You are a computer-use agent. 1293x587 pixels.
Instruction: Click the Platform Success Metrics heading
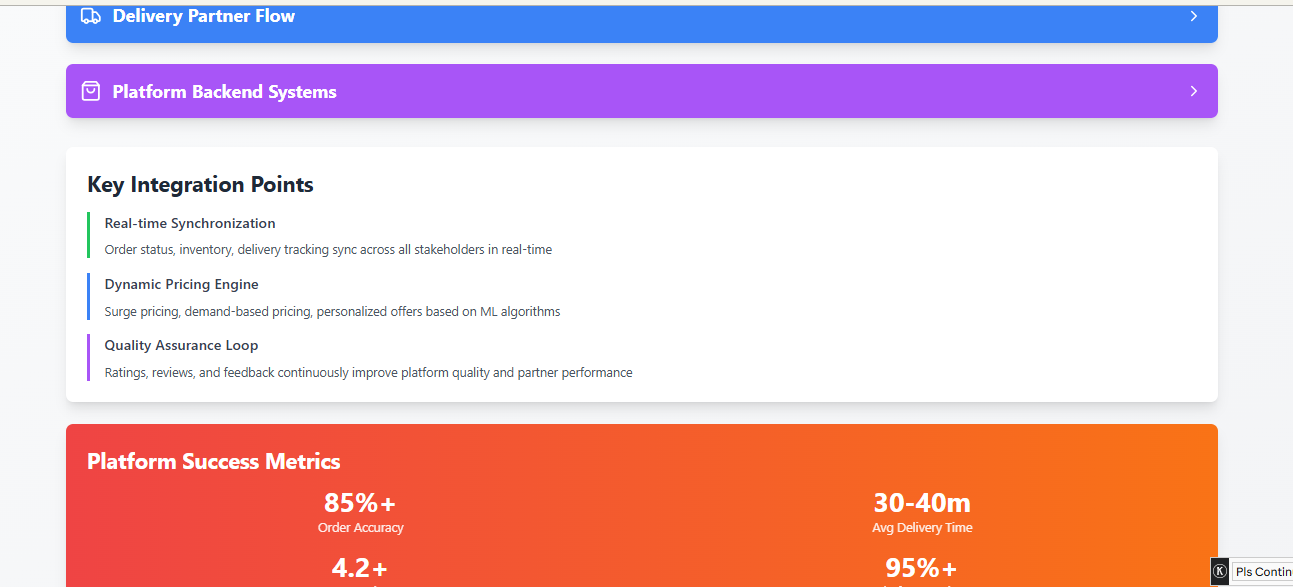point(214,461)
